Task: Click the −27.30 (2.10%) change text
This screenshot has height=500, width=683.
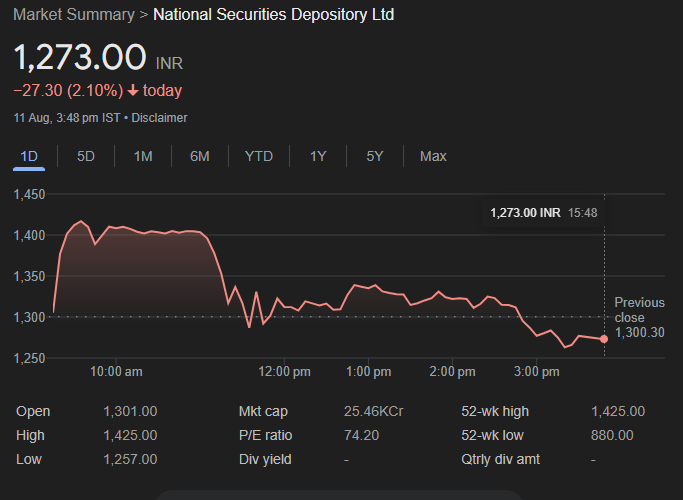Action: [x=68, y=91]
